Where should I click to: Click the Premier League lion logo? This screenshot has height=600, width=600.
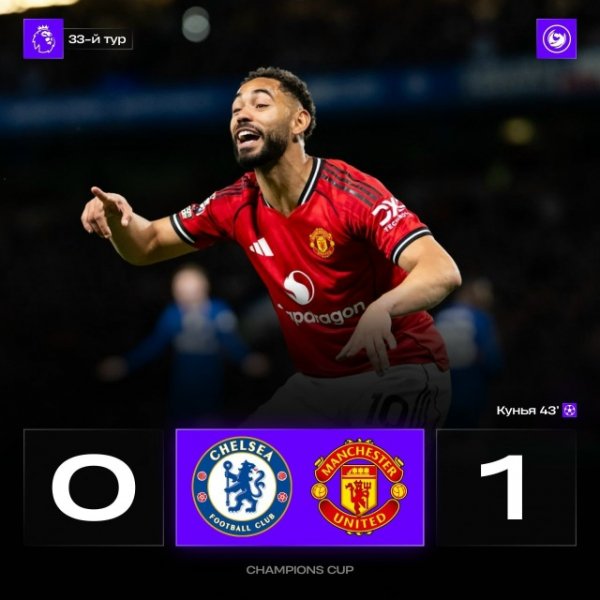[43, 39]
